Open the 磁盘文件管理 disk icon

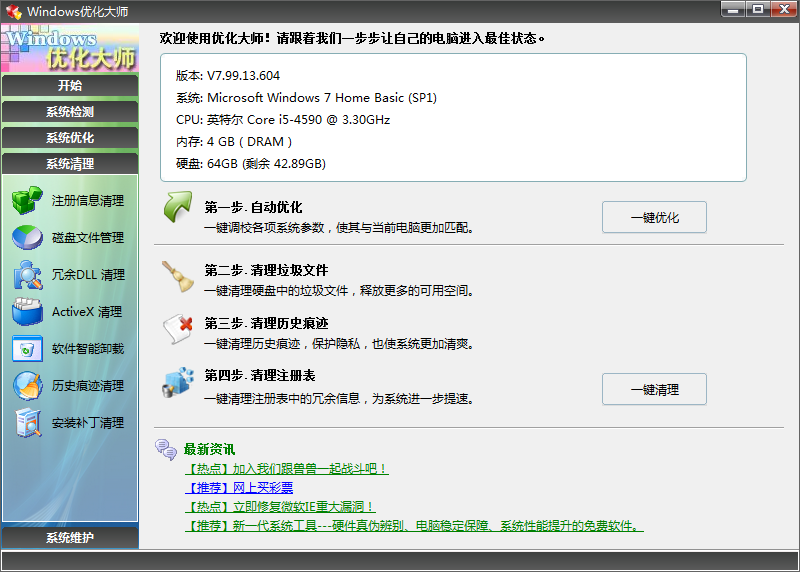point(27,237)
